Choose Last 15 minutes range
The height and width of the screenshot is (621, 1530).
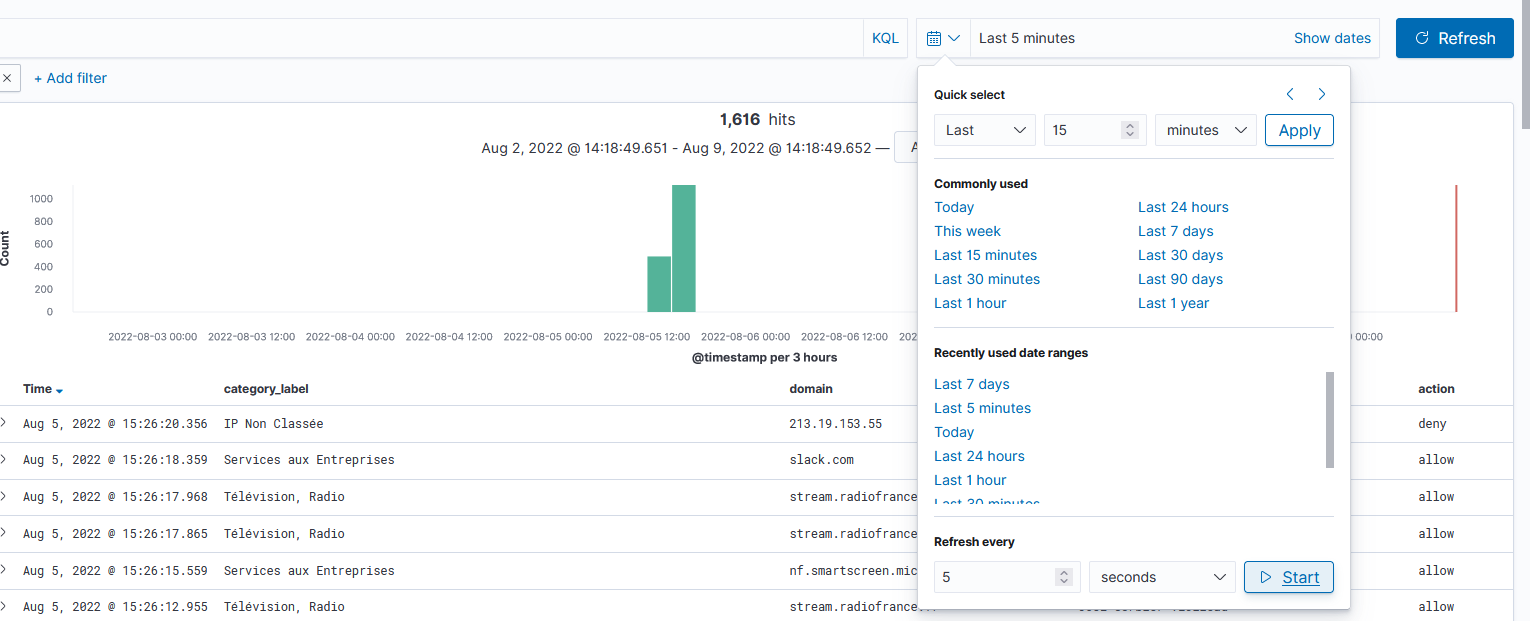click(x=985, y=255)
